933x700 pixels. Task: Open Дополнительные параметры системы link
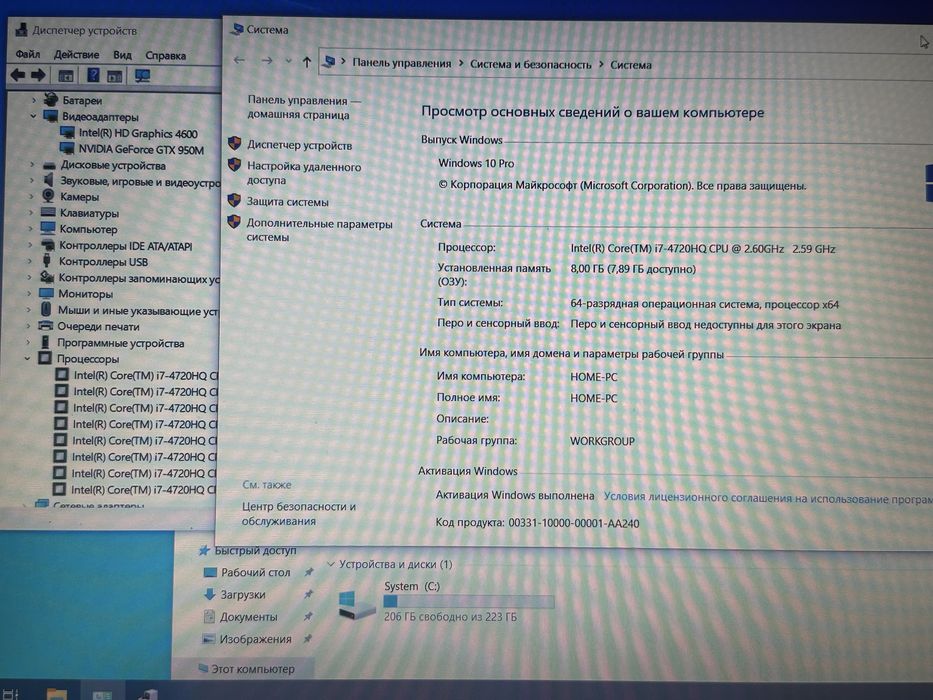click(320, 230)
